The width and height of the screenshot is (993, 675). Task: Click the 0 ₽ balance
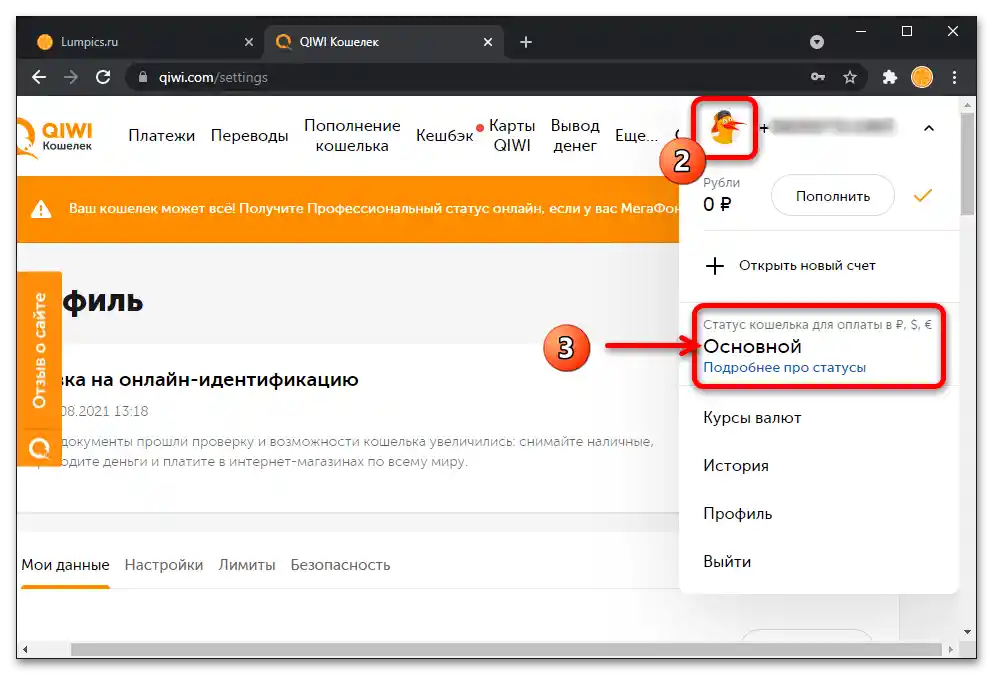tap(718, 205)
